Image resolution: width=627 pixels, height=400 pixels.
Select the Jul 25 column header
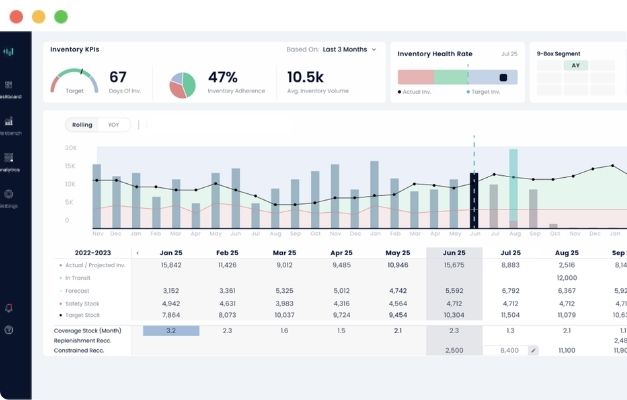tap(511, 253)
